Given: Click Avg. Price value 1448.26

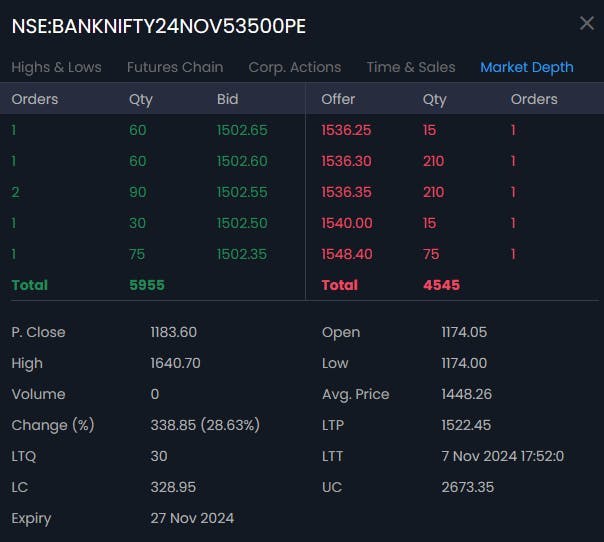Looking at the screenshot, I should tap(466, 394).
